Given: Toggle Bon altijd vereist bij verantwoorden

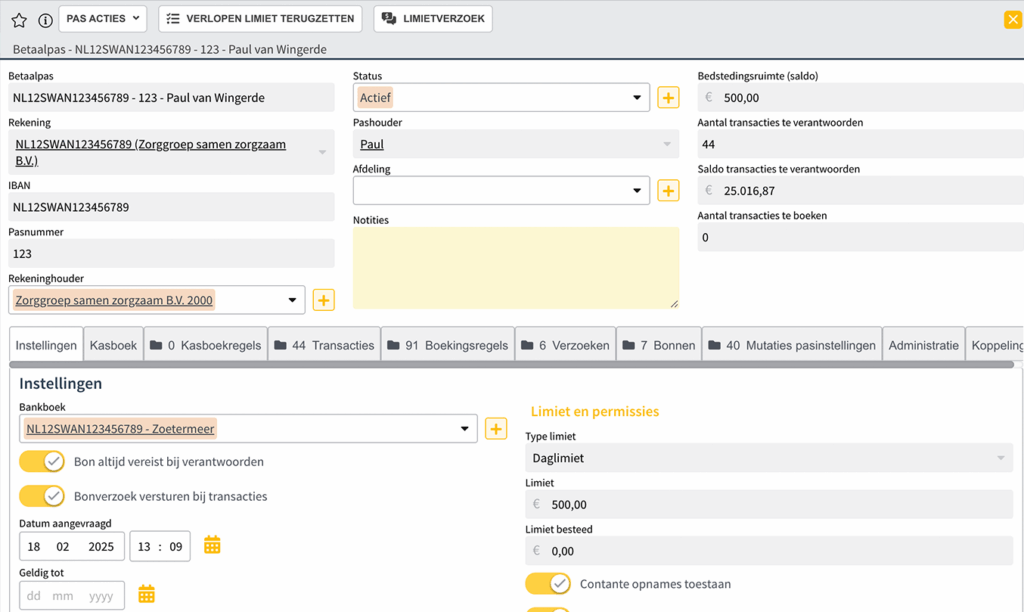Looking at the screenshot, I should [x=42, y=462].
